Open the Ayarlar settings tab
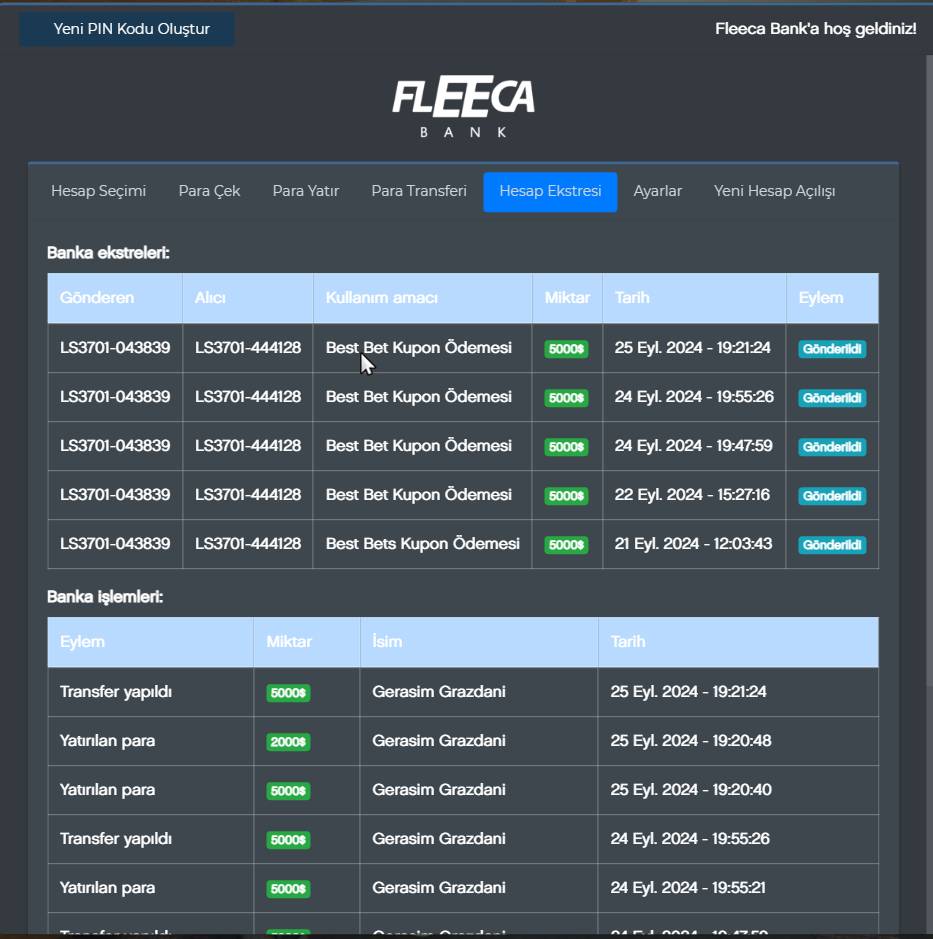The height and width of the screenshot is (939, 933). (657, 191)
